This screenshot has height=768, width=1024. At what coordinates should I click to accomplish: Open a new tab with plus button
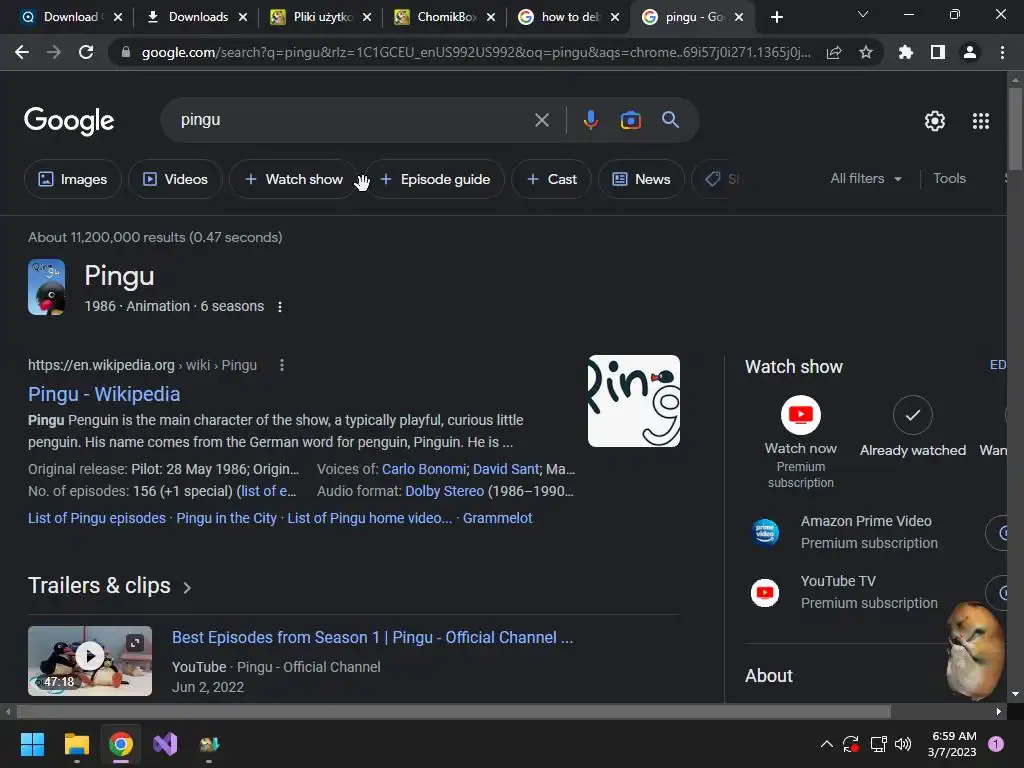pyautogui.click(x=776, y=17)
